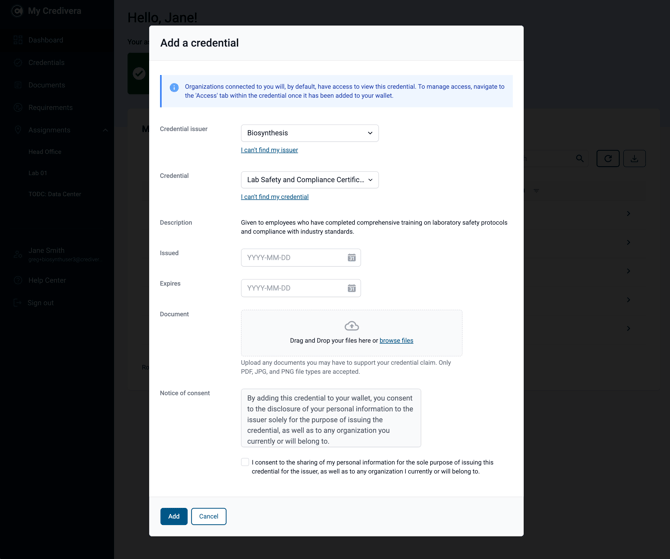
Task: Collapse the Assignments menu chevron
Action: (105, 130)
